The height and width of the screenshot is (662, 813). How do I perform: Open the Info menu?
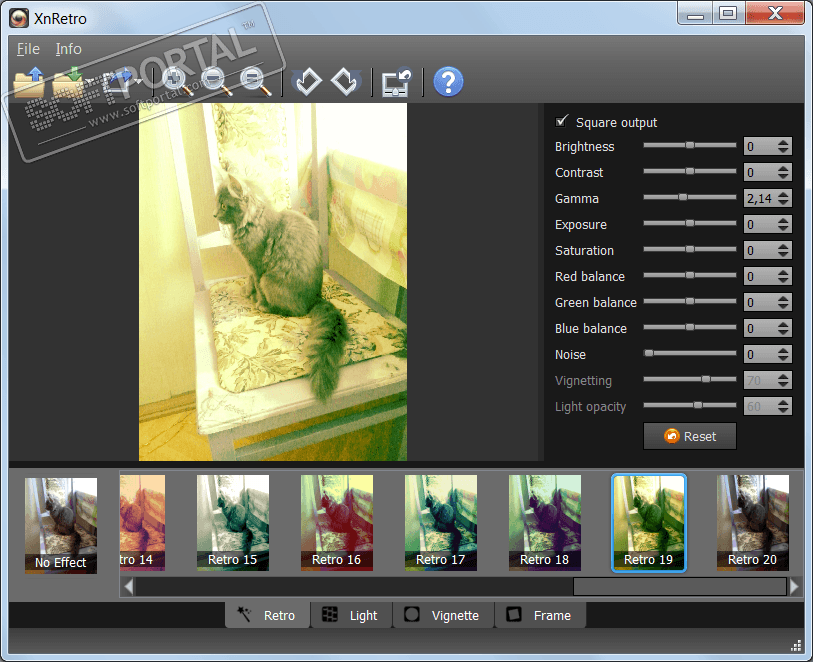pyautogui.click(x=68, y=49)
